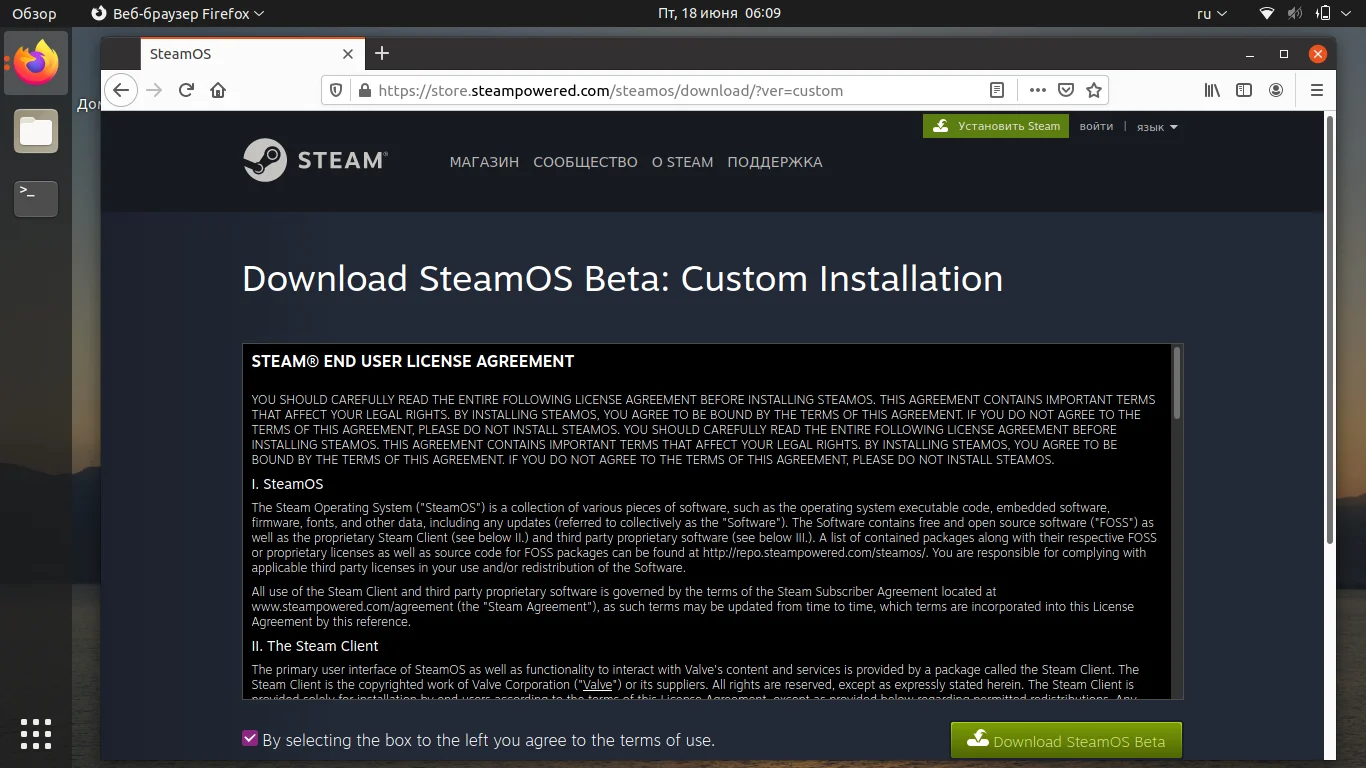Open the Firefox account icon
The image size is (1366, 768).
click(x=1276, y=90)
